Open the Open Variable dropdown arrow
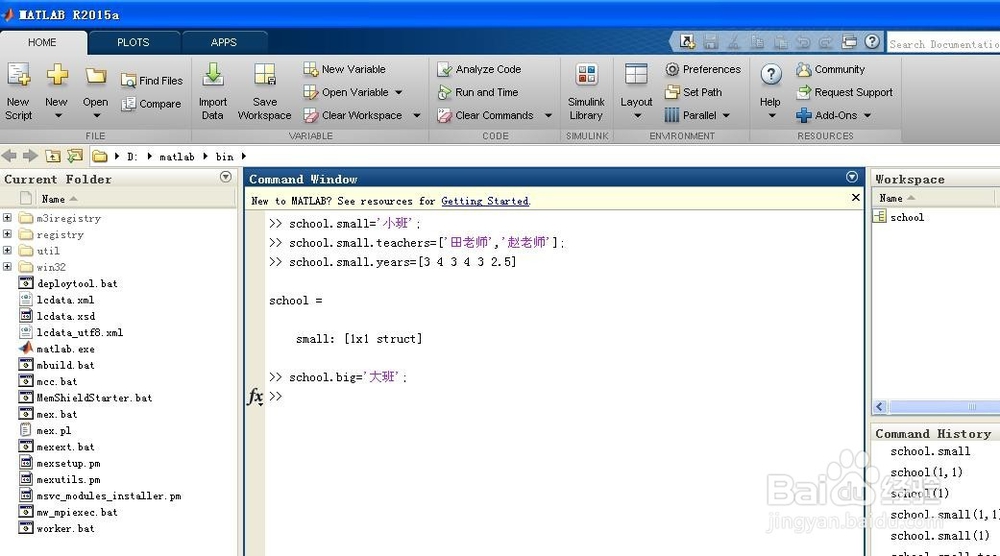 click(399, 92)
